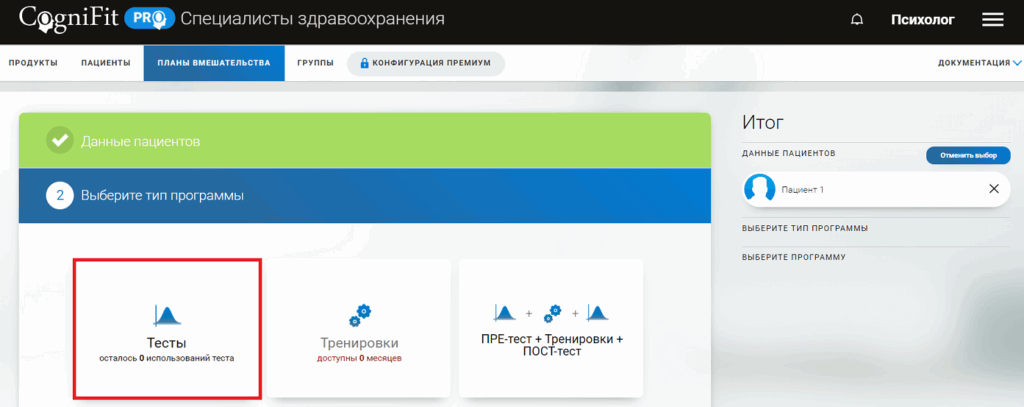1024x407 pixels.
Task: Remove Пациент 1 with the X
Action: tap(993, 188)
